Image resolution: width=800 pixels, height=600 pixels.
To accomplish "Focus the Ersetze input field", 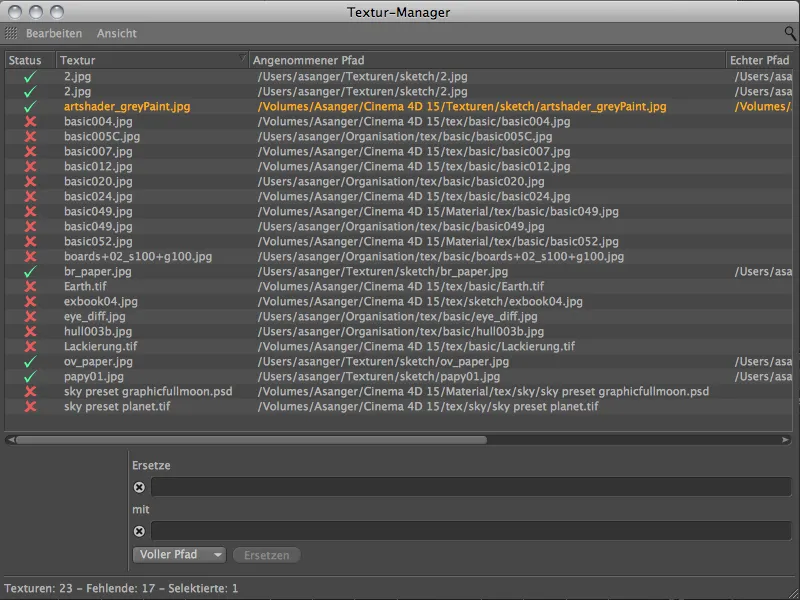I will (x=471, y=487).
